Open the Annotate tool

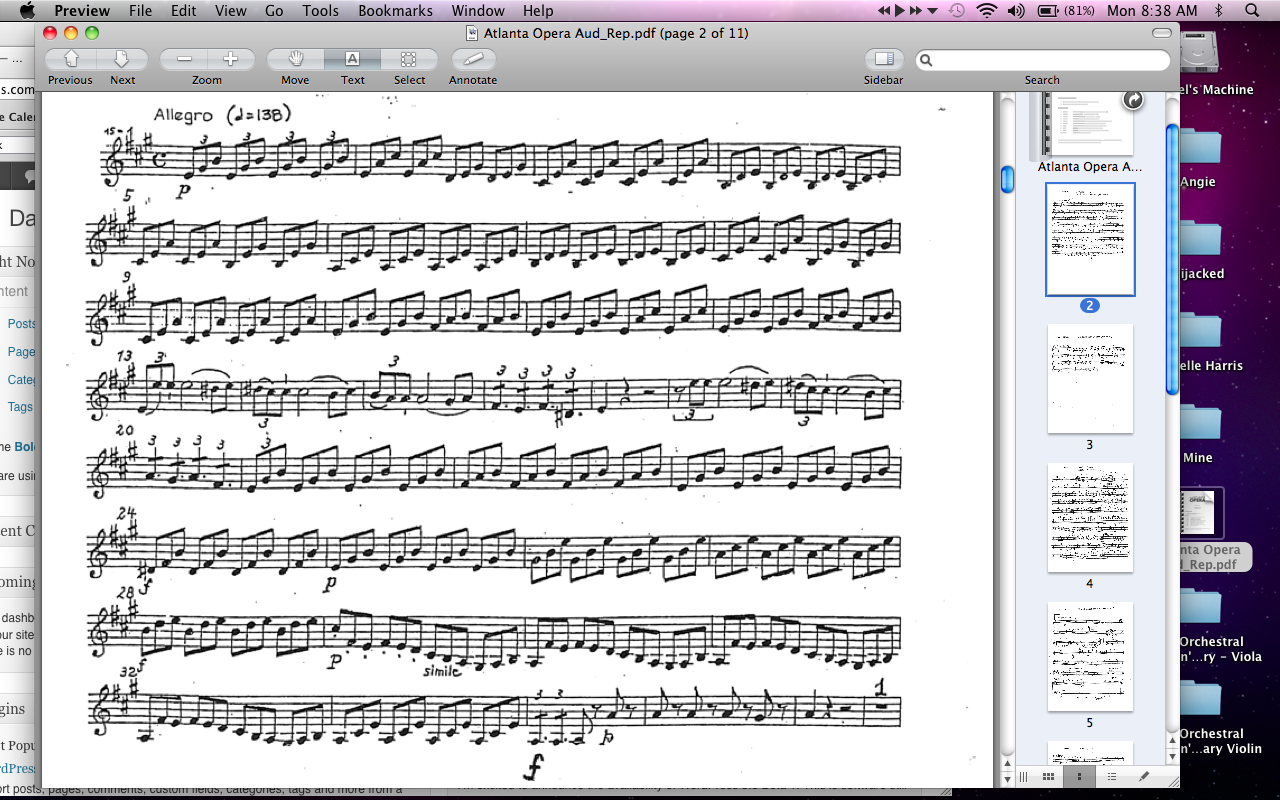tap(472, 59)
